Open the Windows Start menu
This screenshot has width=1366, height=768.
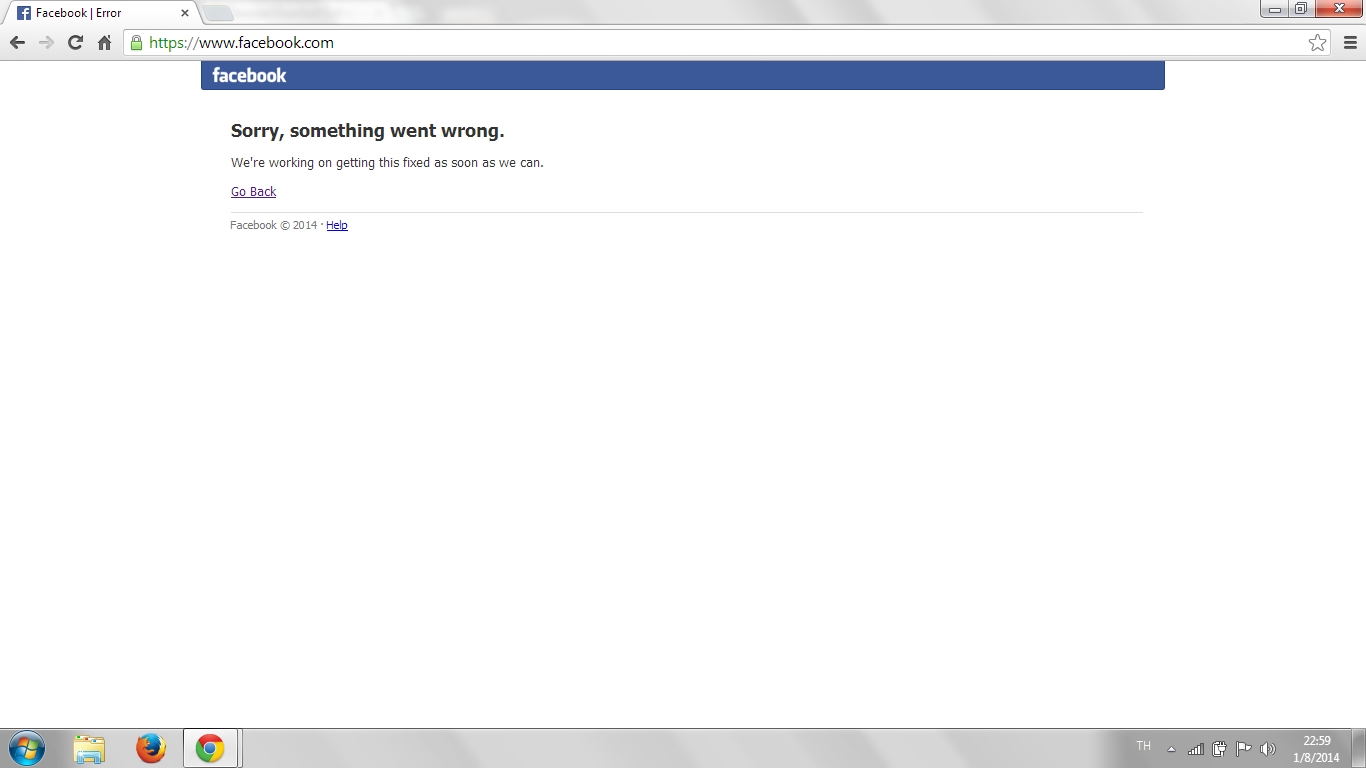[x=27, y=748]
